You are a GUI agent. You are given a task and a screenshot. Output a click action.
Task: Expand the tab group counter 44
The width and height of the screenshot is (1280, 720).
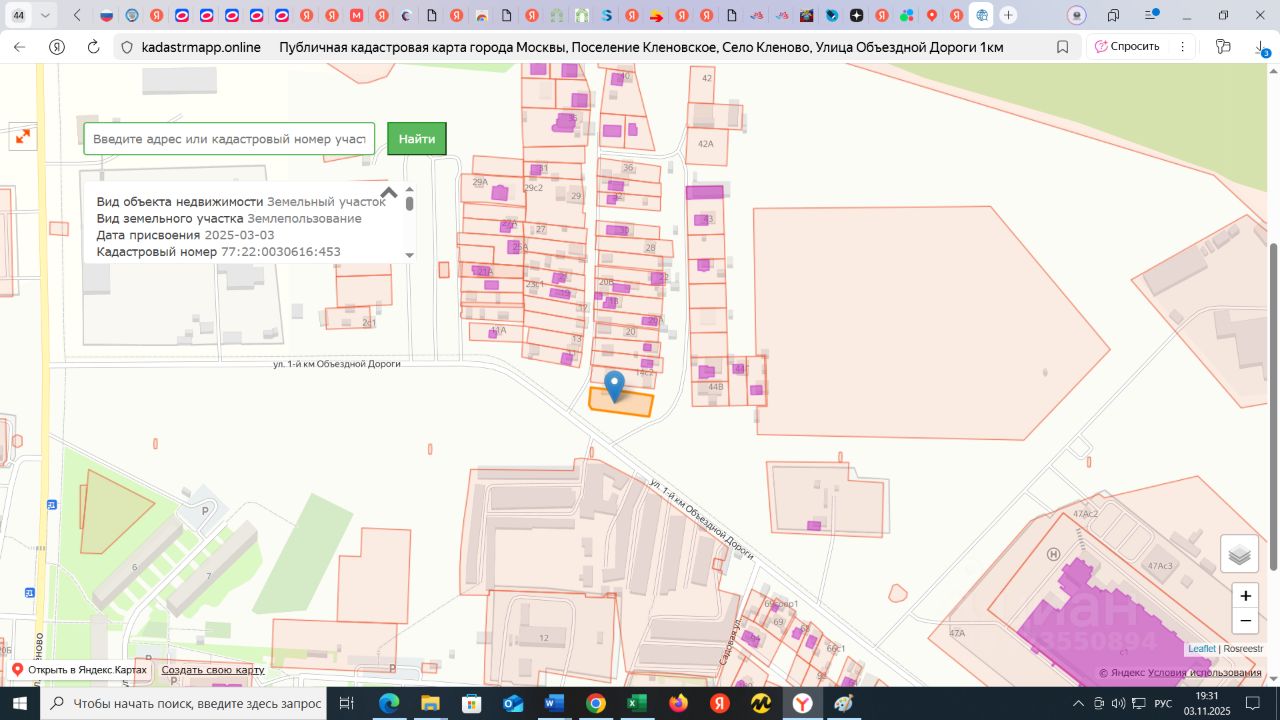19,15
